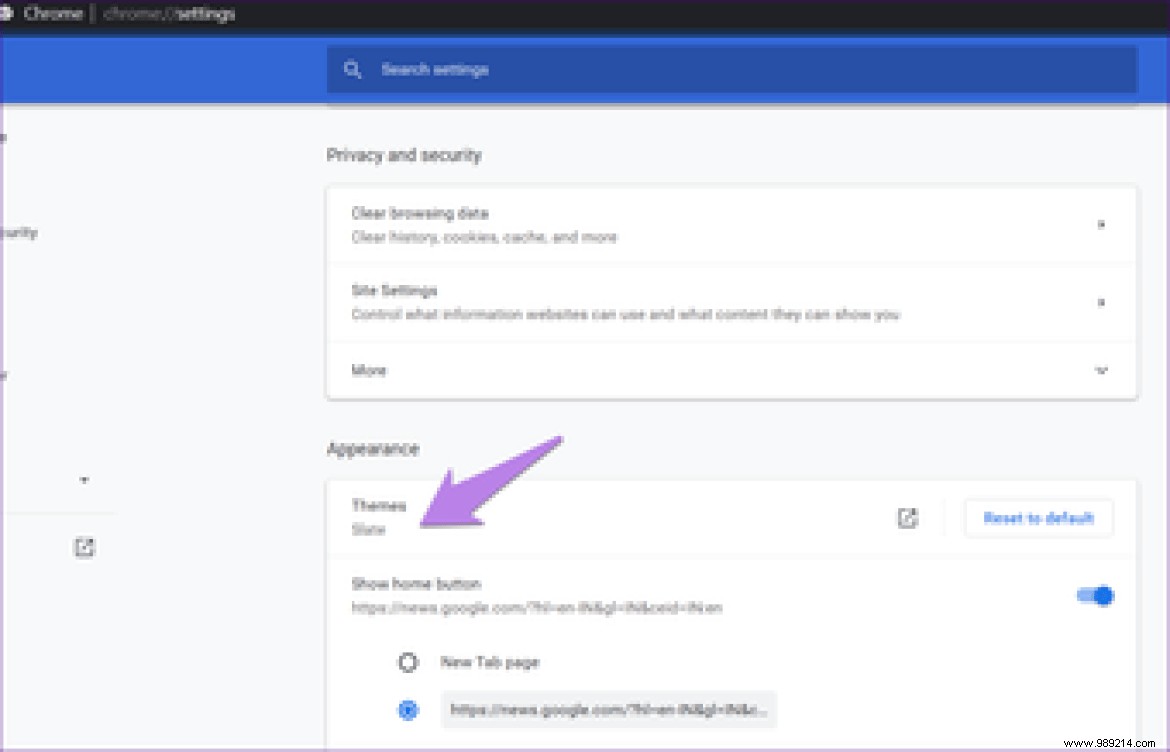Image resolution: width=1170 pixels, height=752 pixels.
Task: Select the custom Google News homepage radio button
Action: point(407,710)
